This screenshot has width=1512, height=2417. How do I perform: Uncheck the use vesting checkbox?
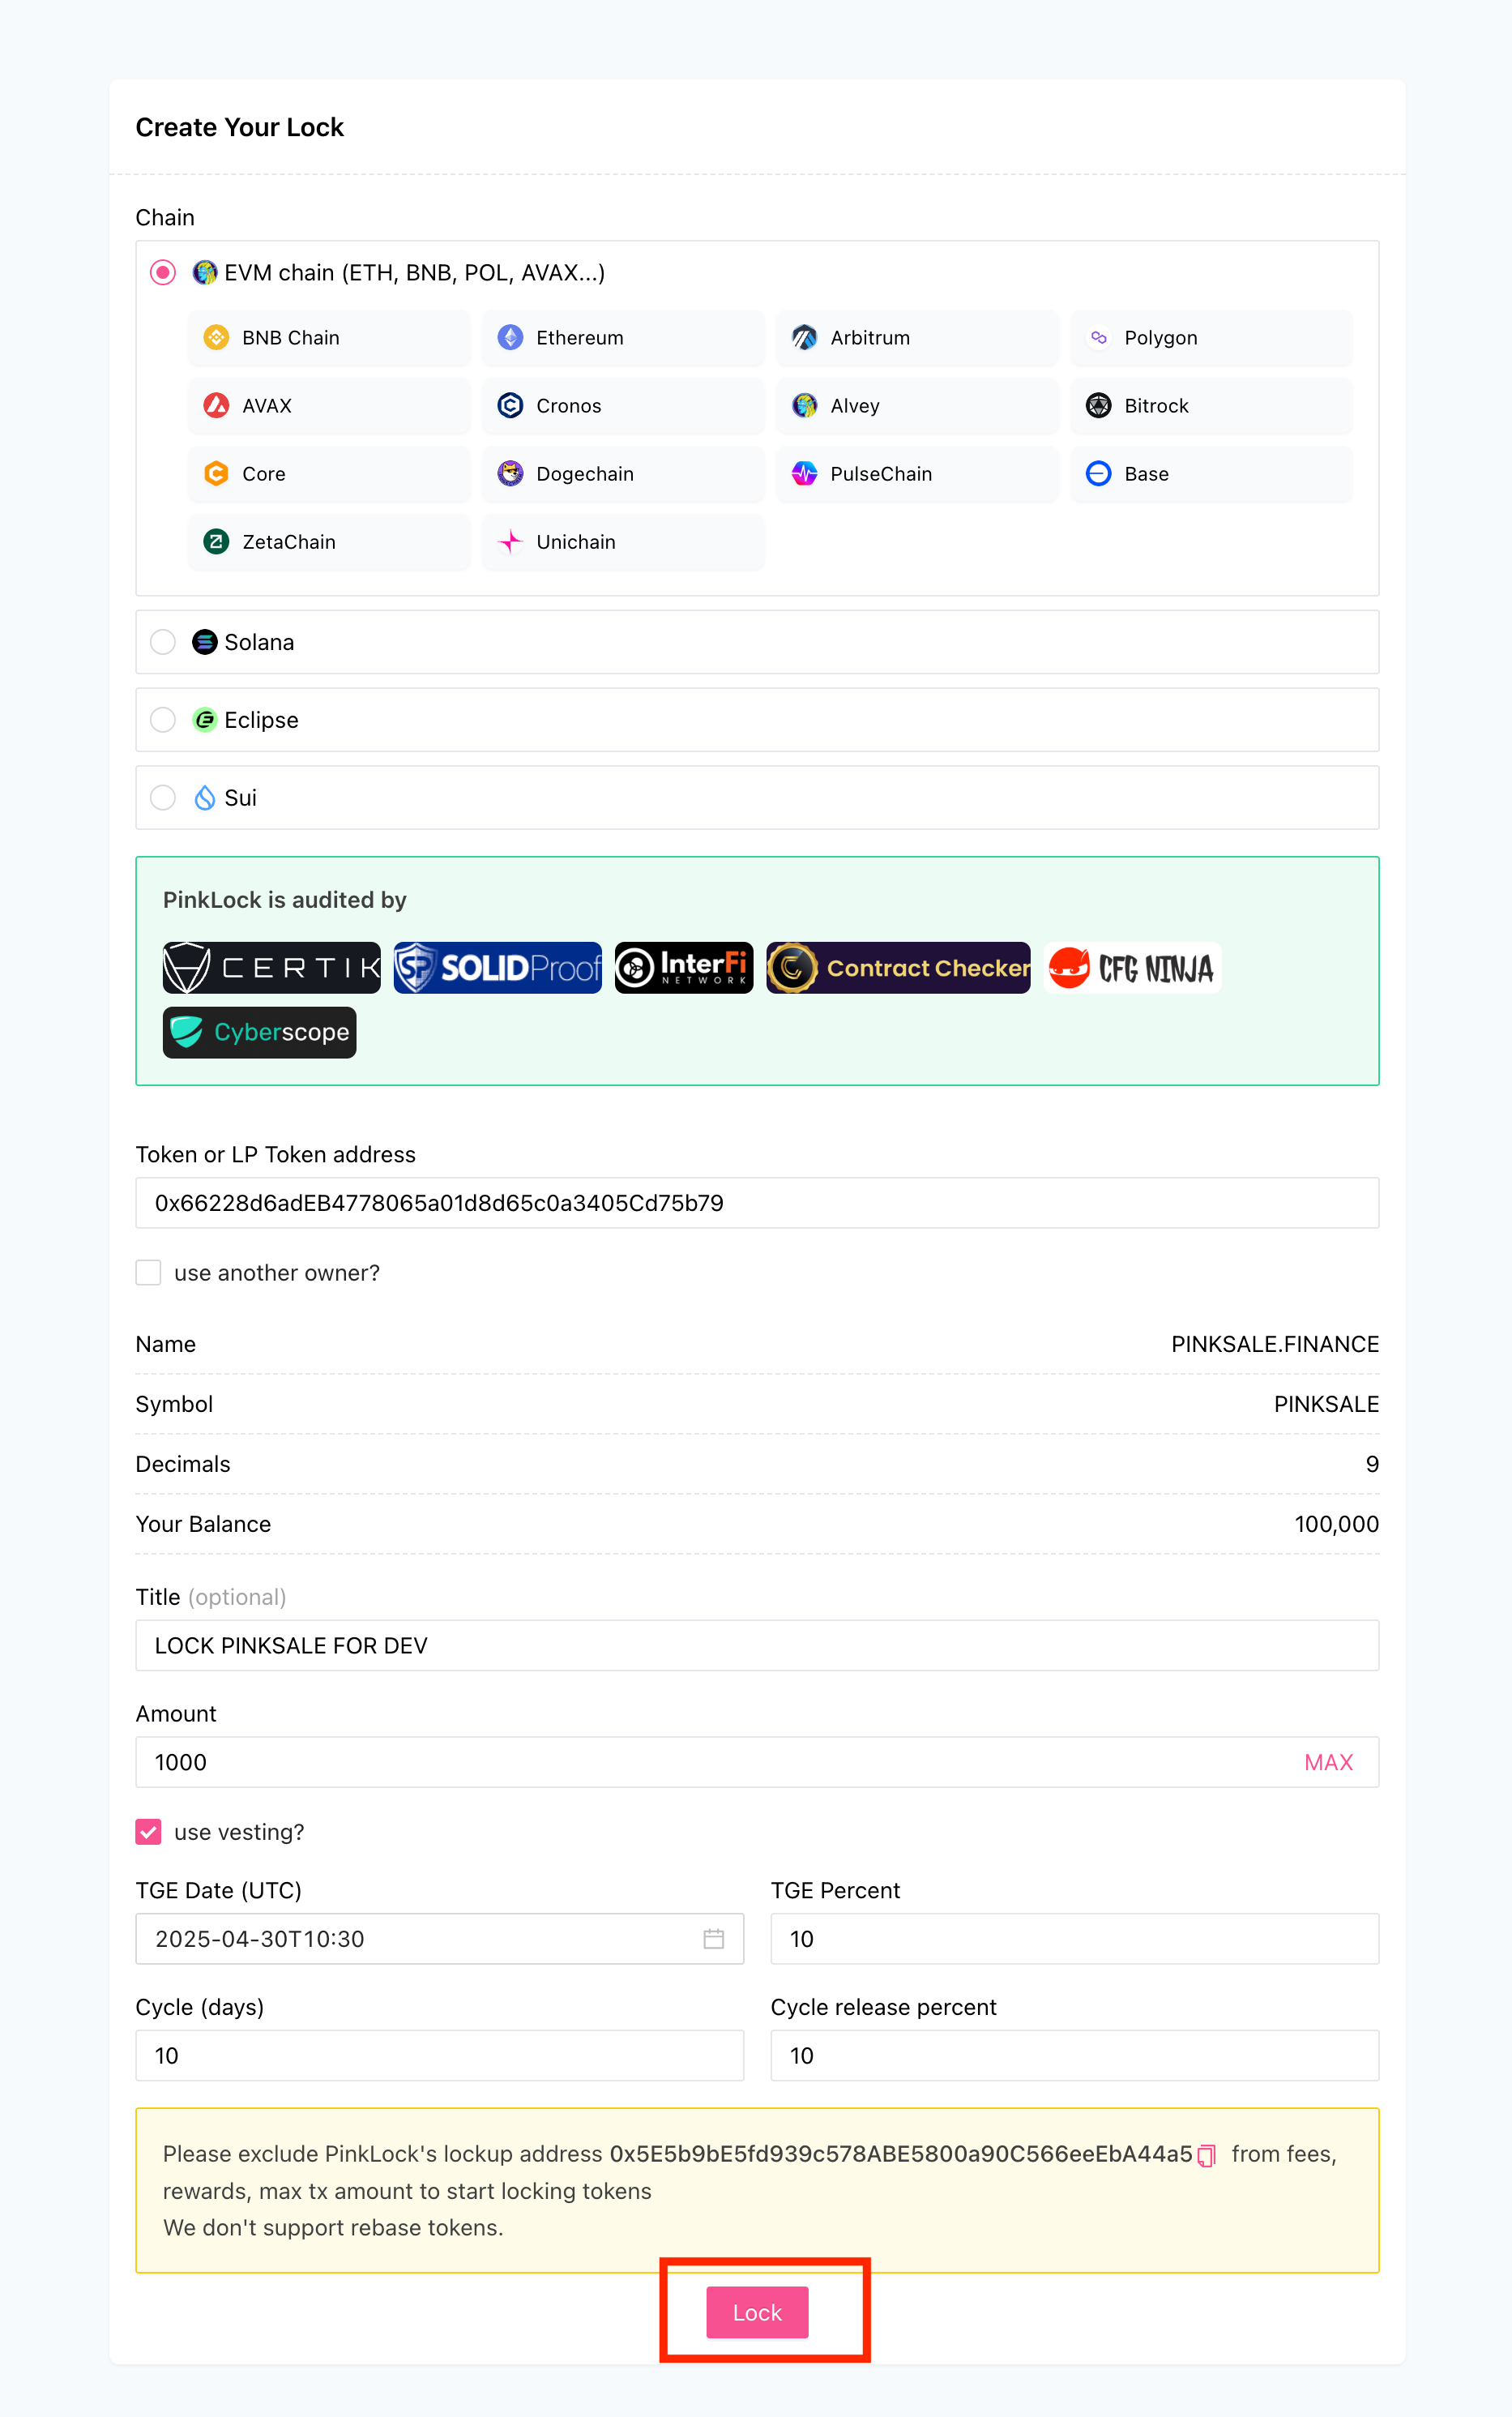point(148,1832)
